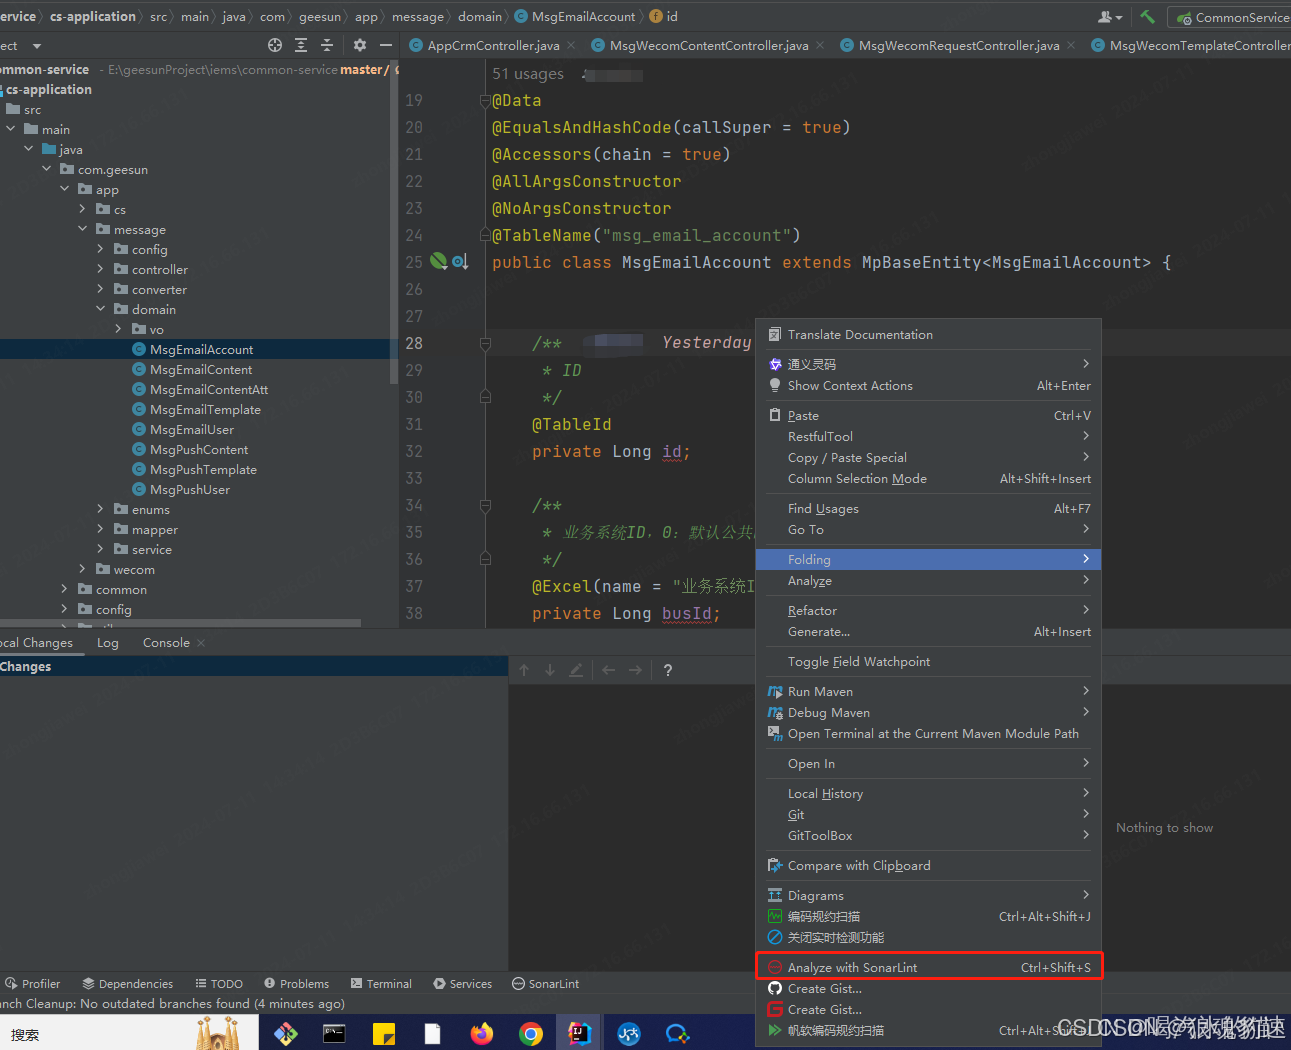This screenshot has height=1050, width=1291.
Task: Open the Folding submenu in context menu
Action: point(928,560)
